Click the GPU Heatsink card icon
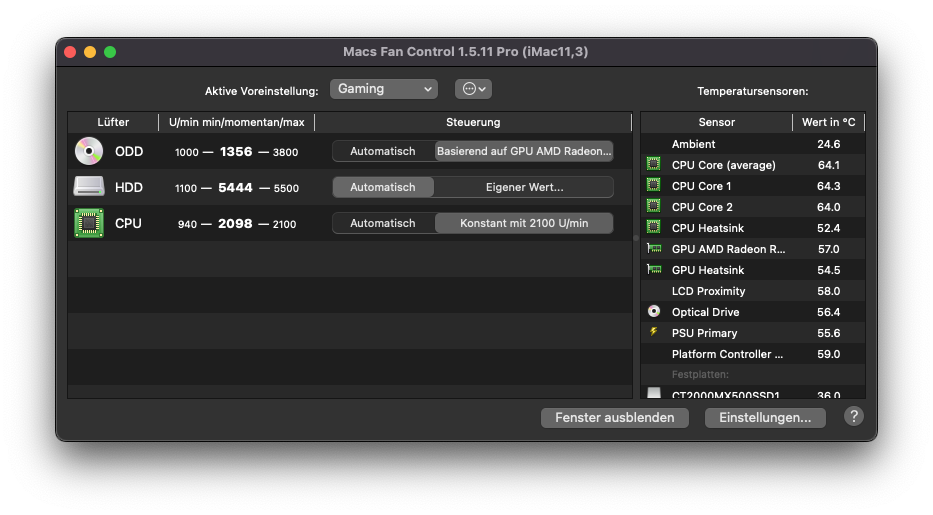The height and width of the screenshot is (515, 933). click(654, 269)
